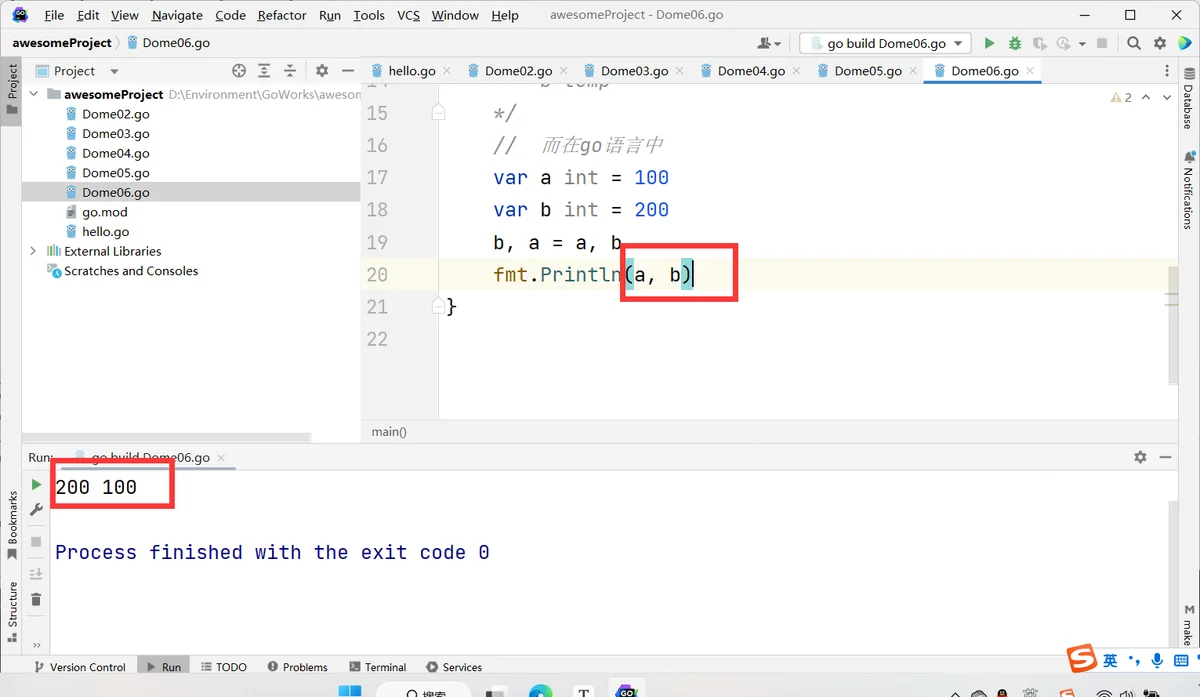The image size is (1200, 697).
Task: Click the profiler run icon in toolbar
Action: pos(1062,43)
